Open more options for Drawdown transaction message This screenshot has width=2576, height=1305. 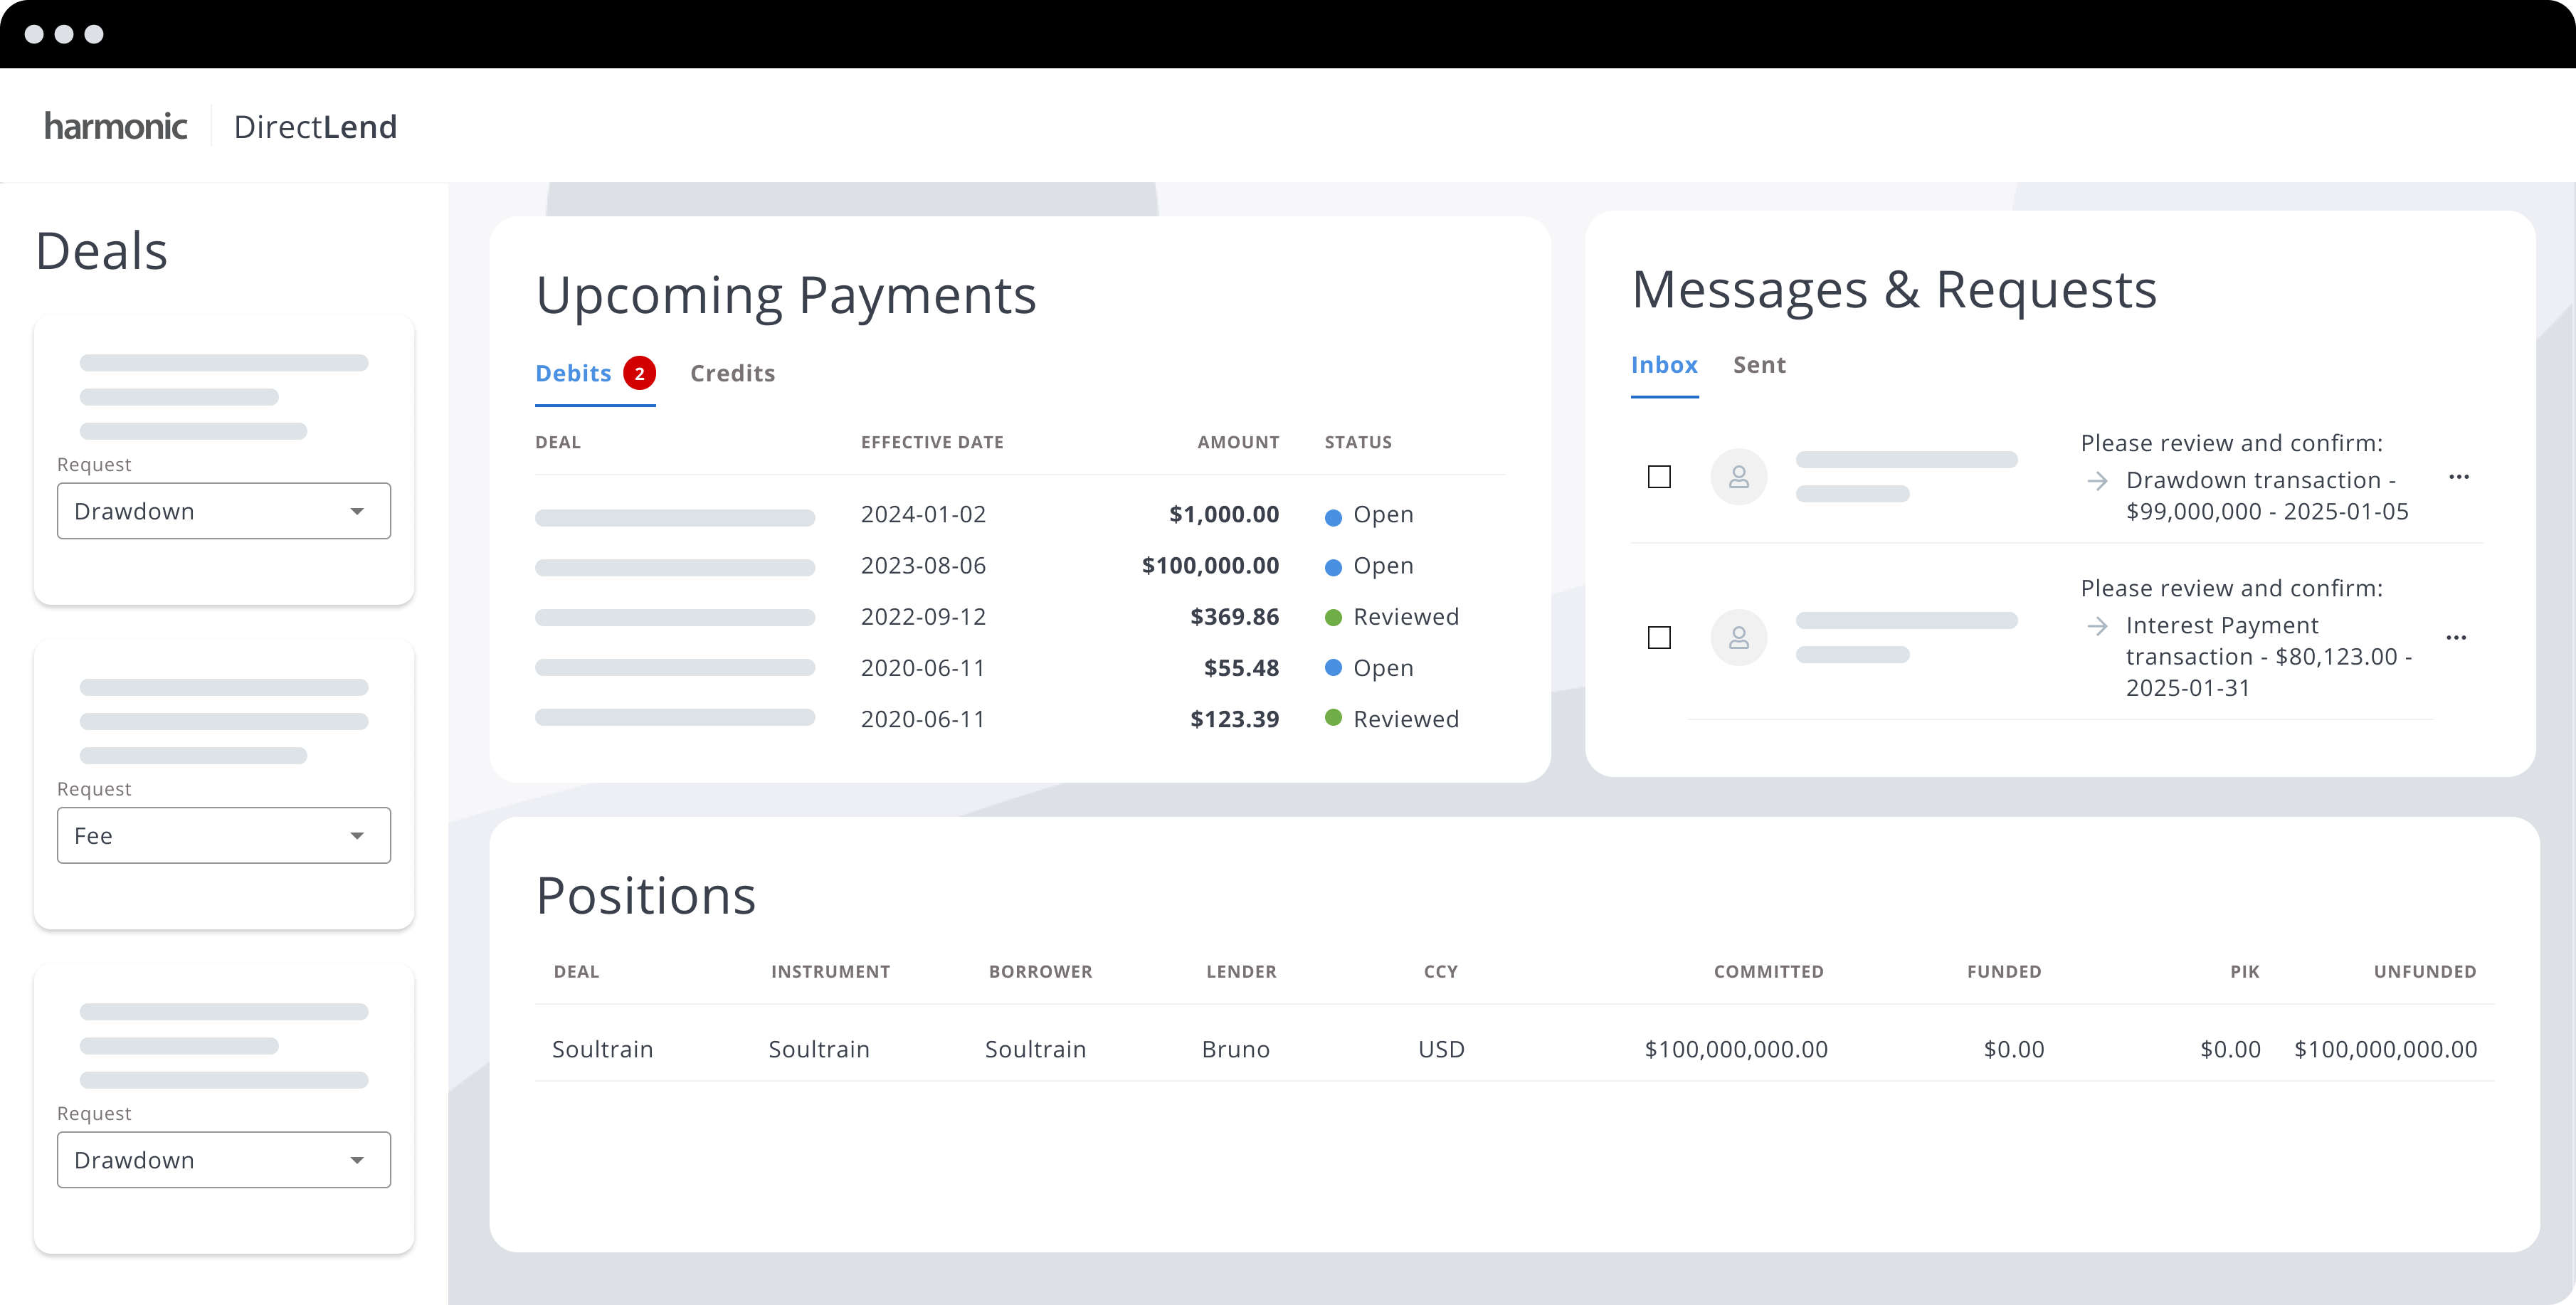2458,477
